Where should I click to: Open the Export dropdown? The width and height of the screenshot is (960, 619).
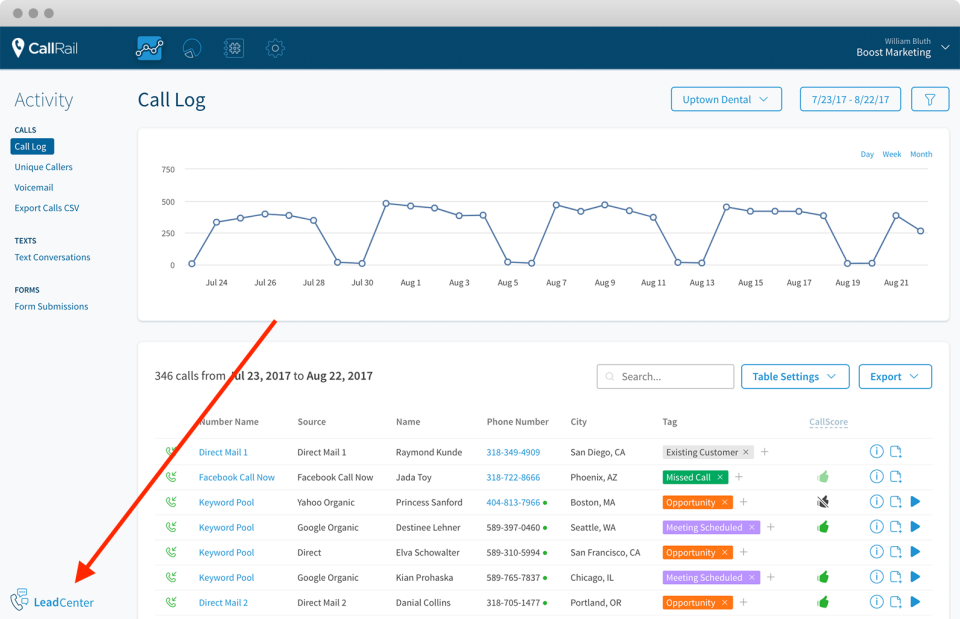tap(895, 377)
